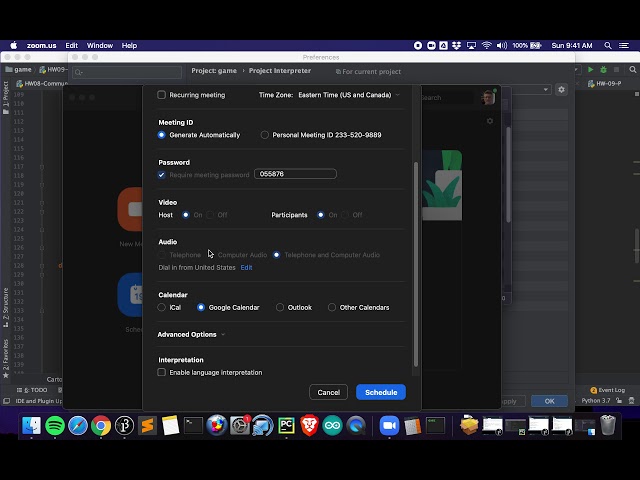Launch Sublime Text from the dock
The width and height of the screenshot is (640, 480).
[x=147, y=426]
